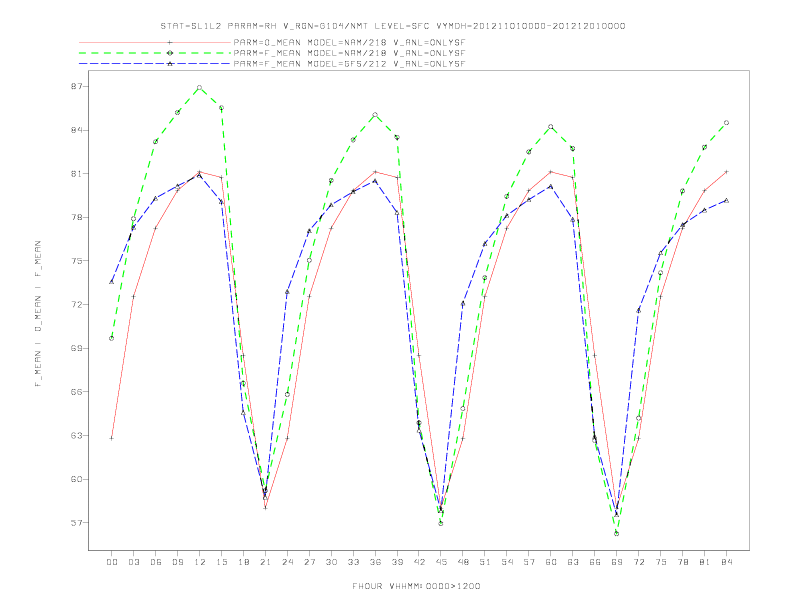Click the red solid legend line sample
This screenshot has height=612, width=792.
[x=155, y=42]
